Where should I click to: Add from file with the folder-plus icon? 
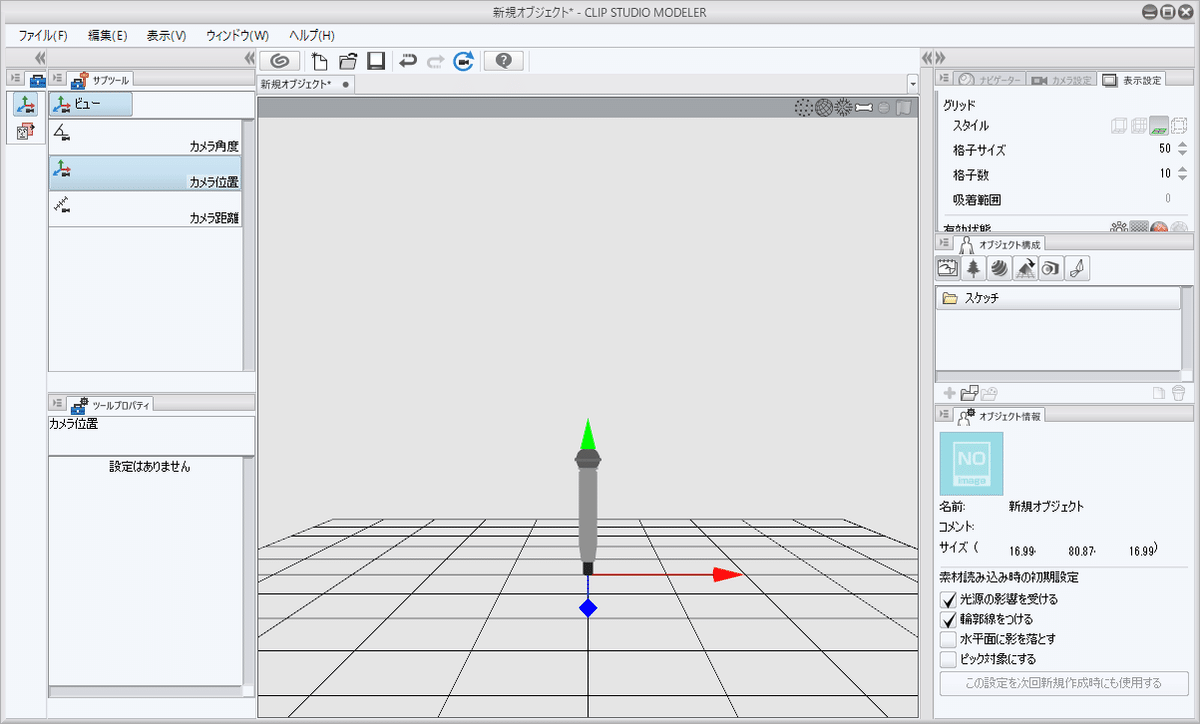point(969,393)
